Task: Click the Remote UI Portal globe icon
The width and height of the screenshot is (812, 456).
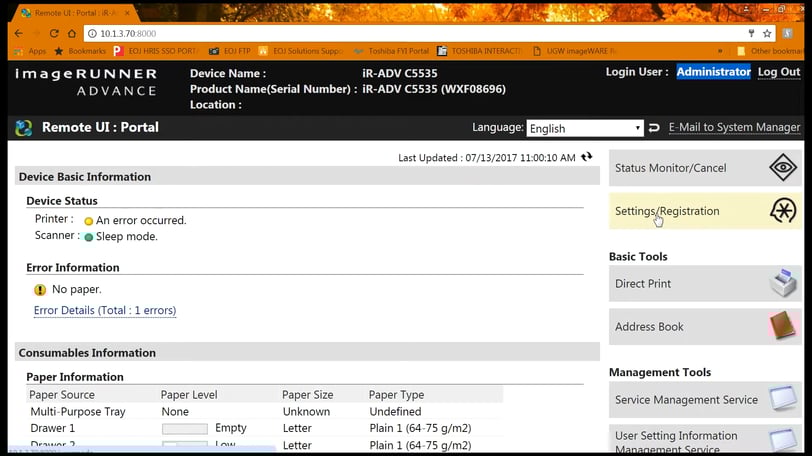Action: (x=24, y=127)
